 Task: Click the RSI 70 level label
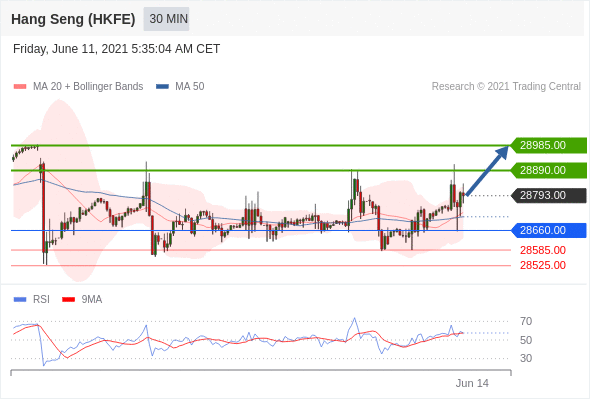click(526, 321)
